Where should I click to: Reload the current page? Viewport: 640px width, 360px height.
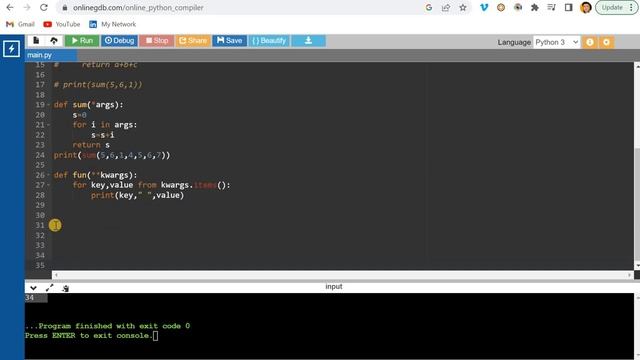click(44, 7)
